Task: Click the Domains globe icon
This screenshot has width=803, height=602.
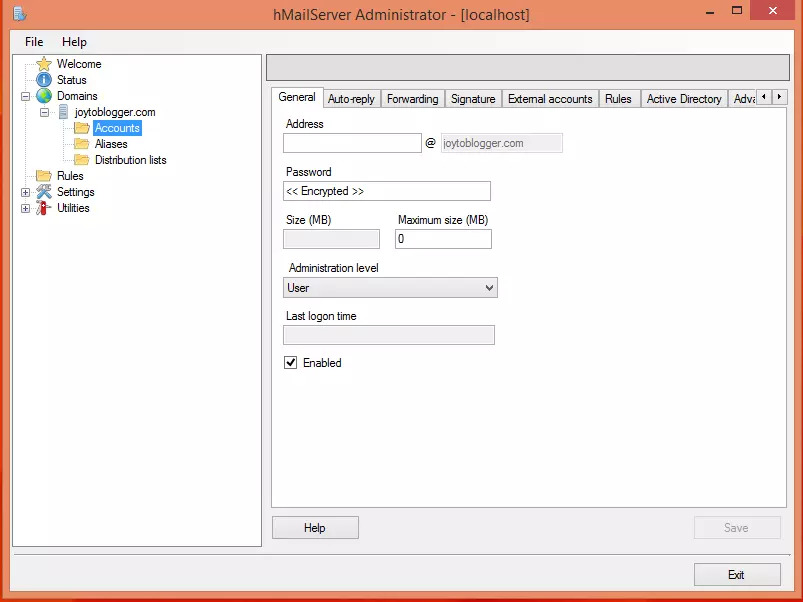Action: click(x=44, y=96)
